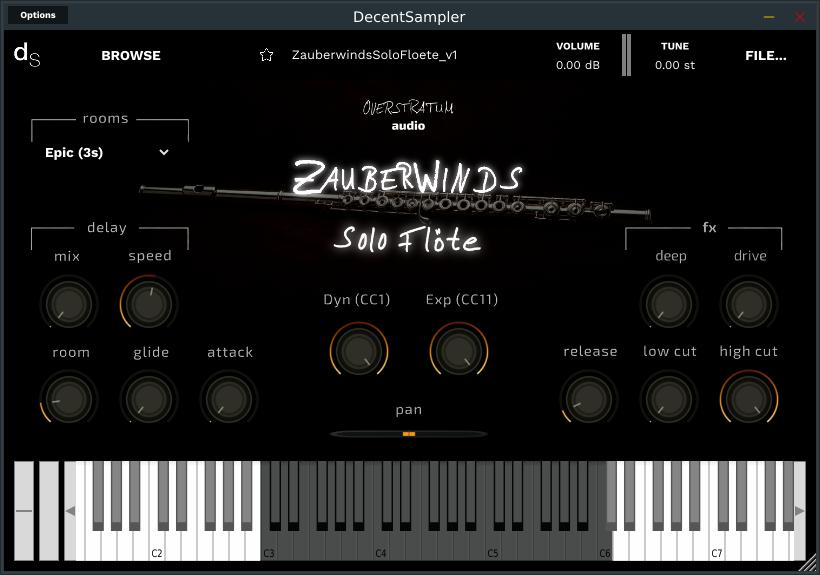This screenshot has height=575, width=820.
Task: Click the low cut knob
Action: tap(669, 399)
